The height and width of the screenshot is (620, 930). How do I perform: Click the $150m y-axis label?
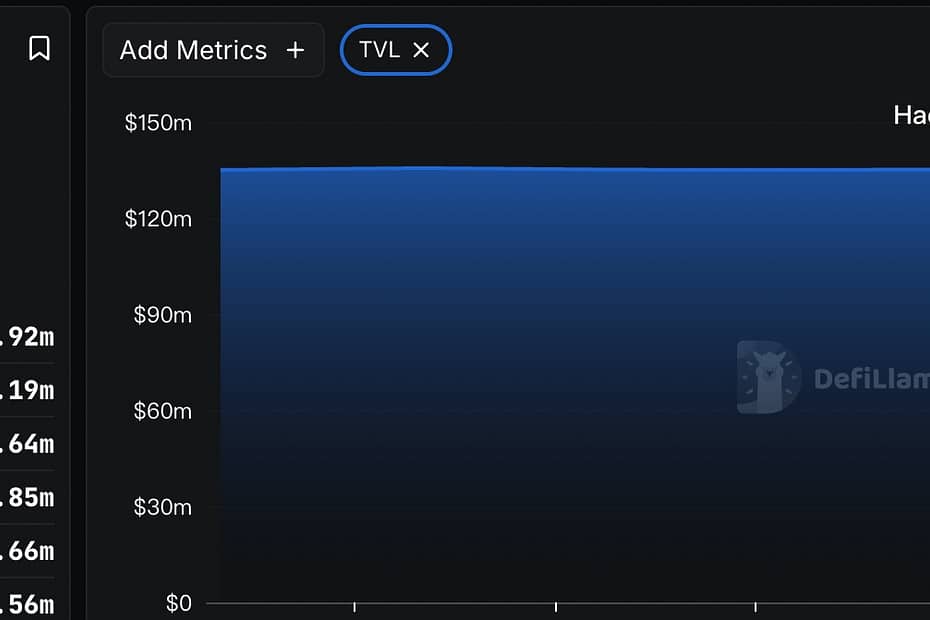[158, 123]
